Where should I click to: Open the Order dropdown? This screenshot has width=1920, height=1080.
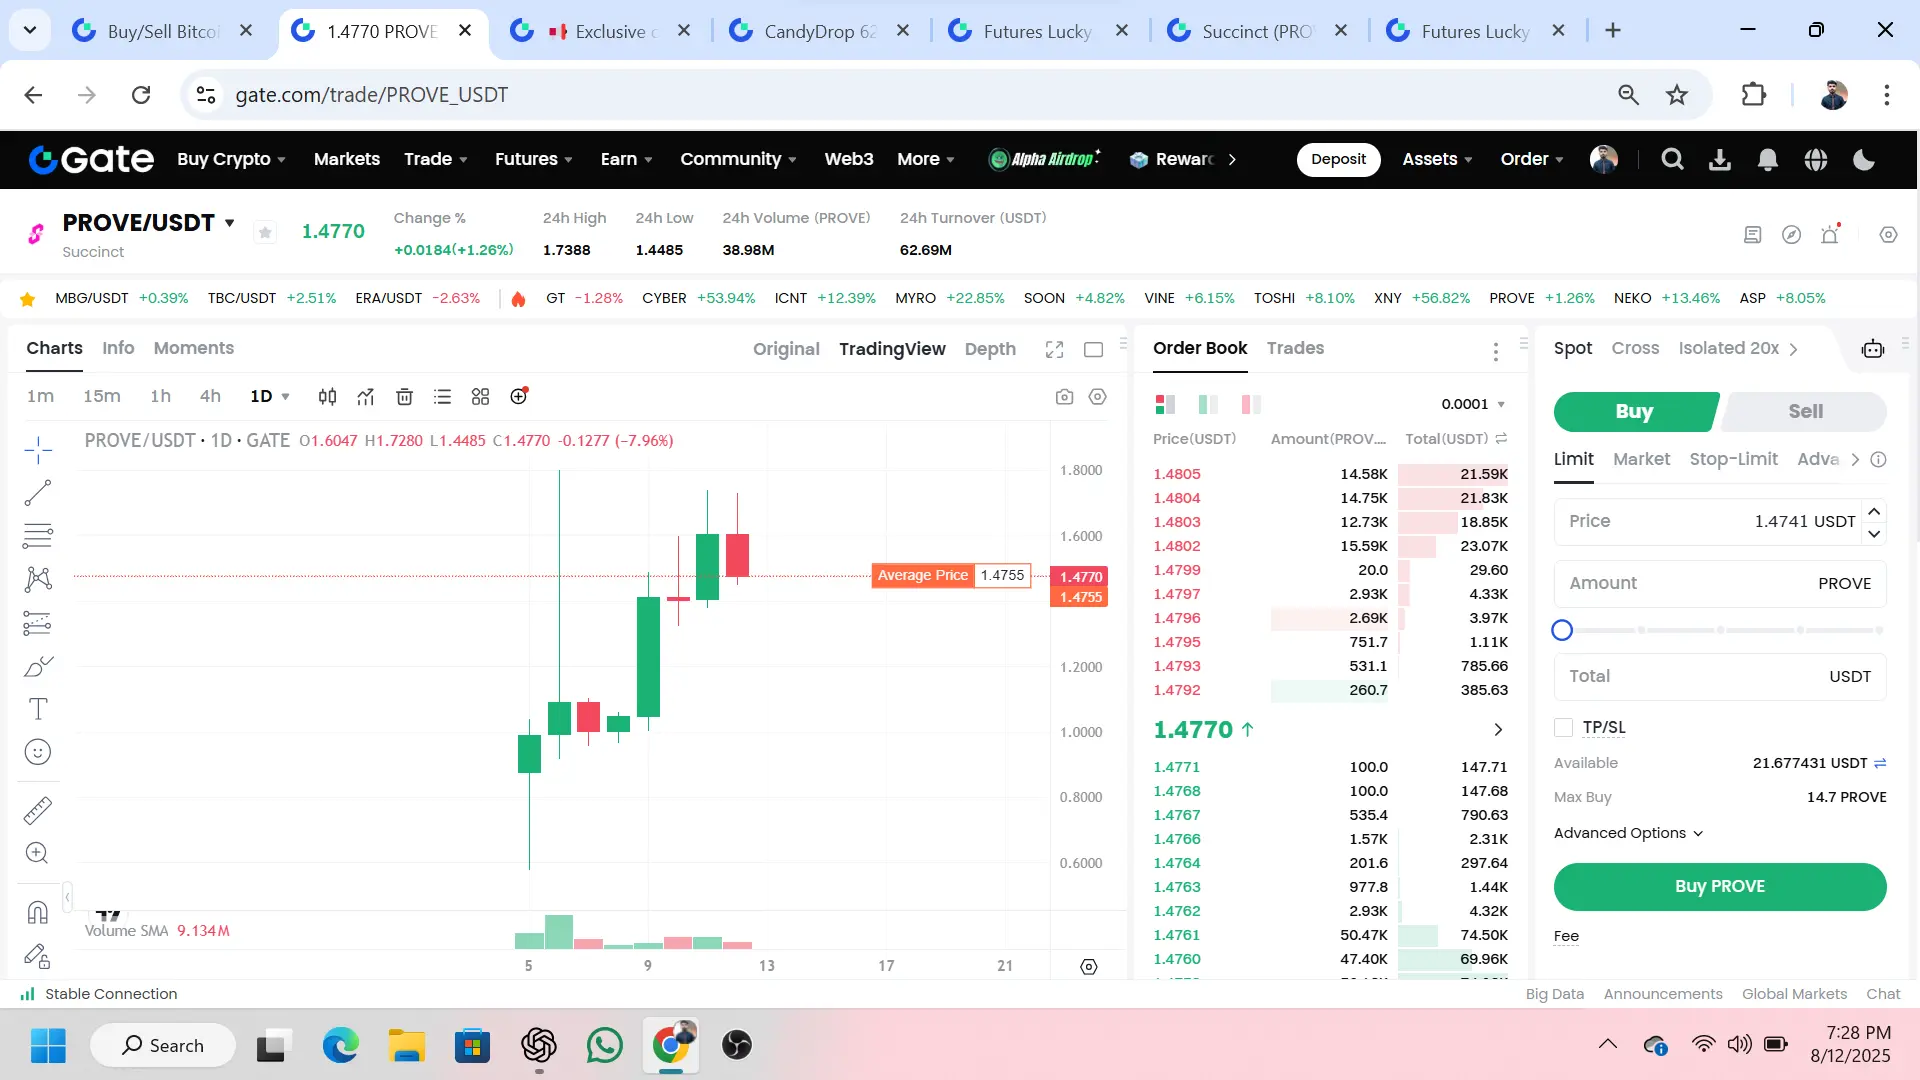(1532, 160)
